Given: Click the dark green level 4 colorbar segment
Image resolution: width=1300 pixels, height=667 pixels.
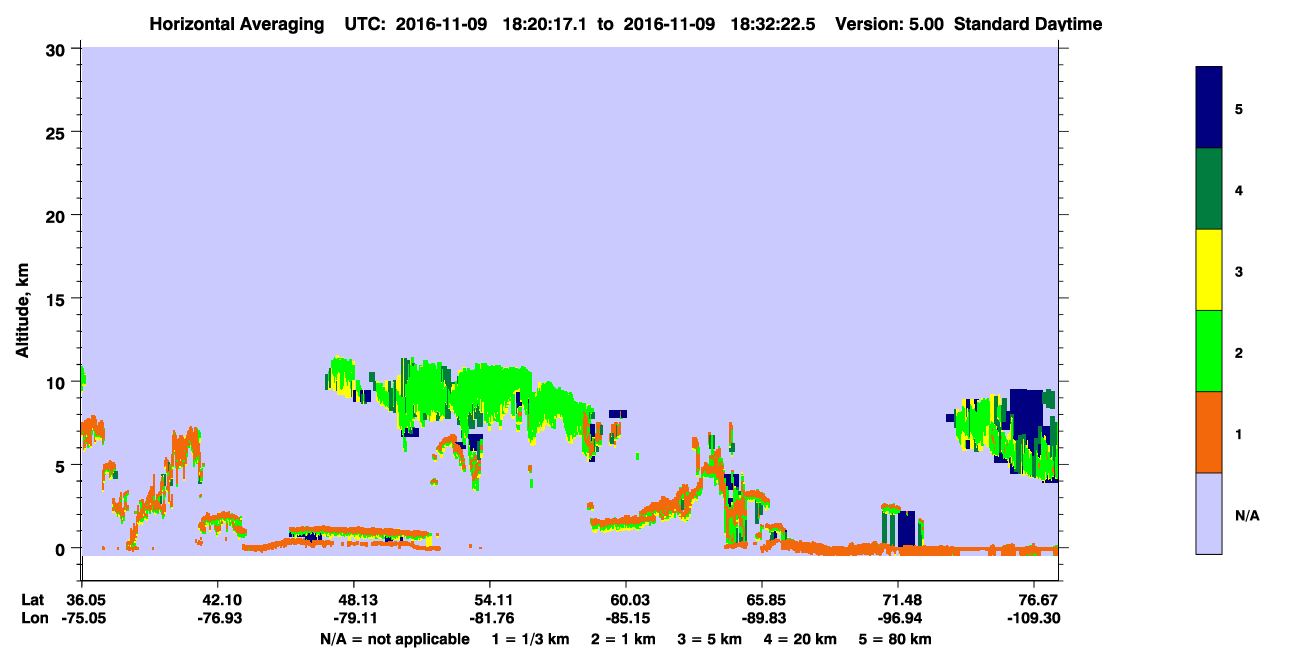Looking at the screenshot, I should click(x=1209, y=189).
